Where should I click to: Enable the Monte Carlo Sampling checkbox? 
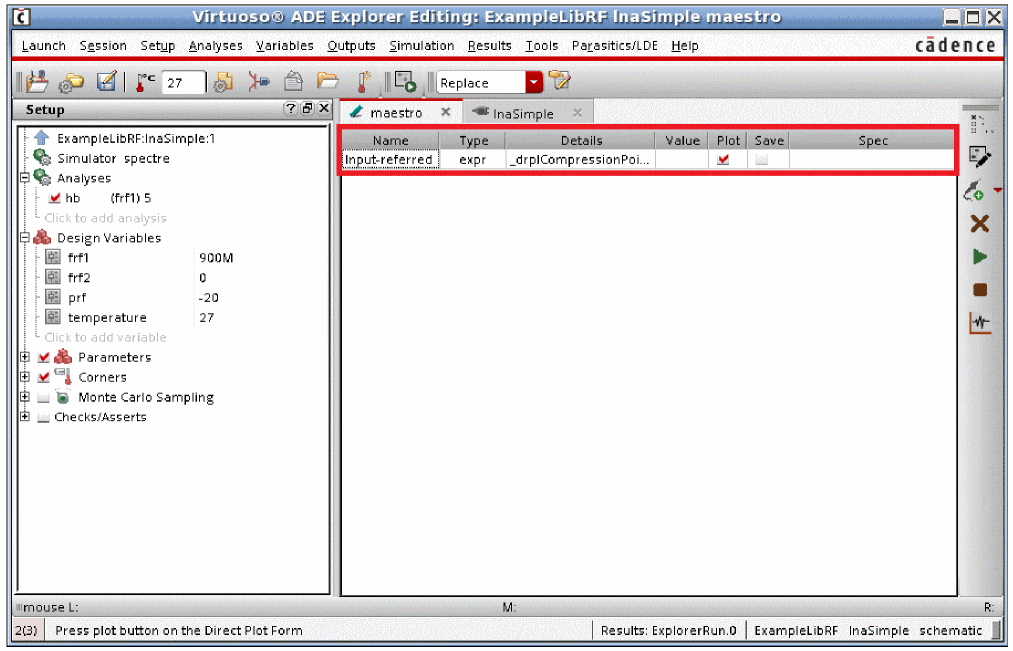[x=43, y=397]
